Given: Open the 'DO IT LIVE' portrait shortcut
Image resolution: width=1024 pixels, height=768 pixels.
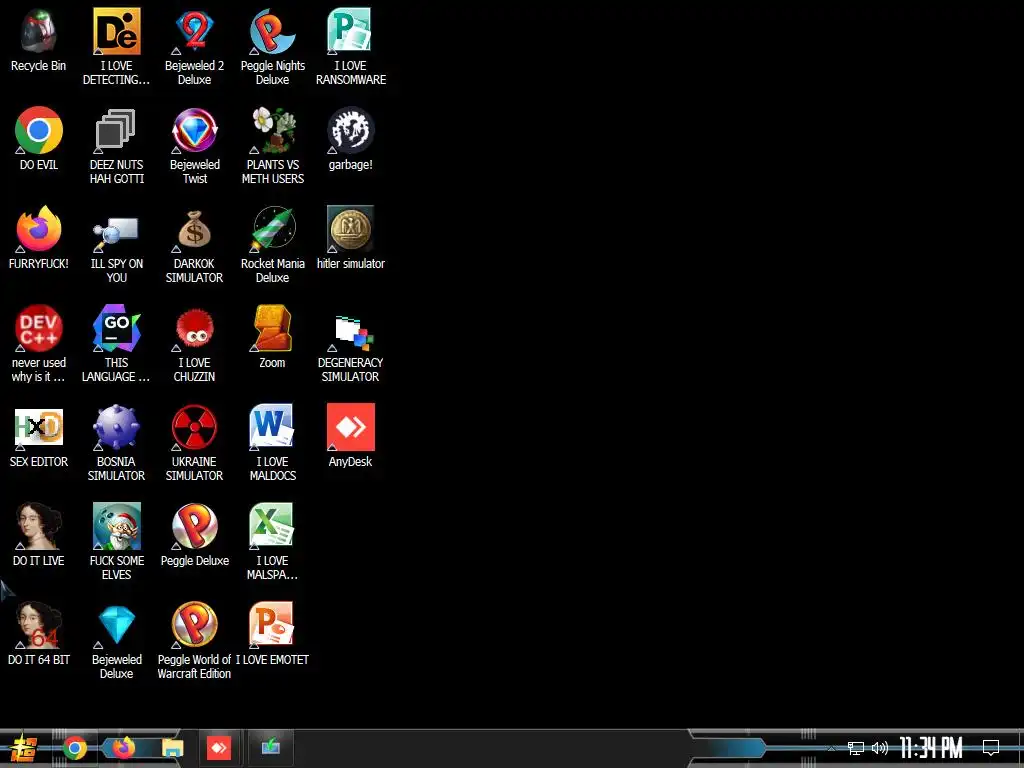Looking at the screenshot, I should pyautogui.click(x=39, y=535).
